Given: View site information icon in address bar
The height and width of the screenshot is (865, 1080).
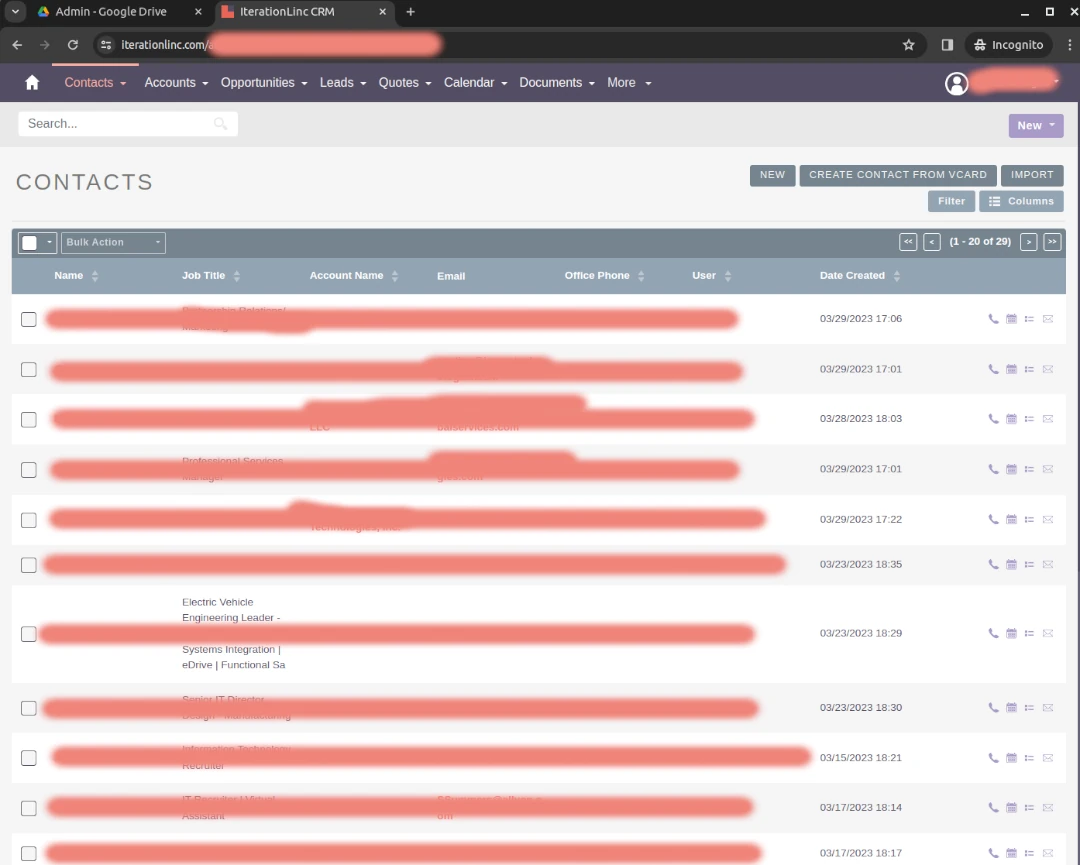Looking at the screenshot, I should (105, 45).
